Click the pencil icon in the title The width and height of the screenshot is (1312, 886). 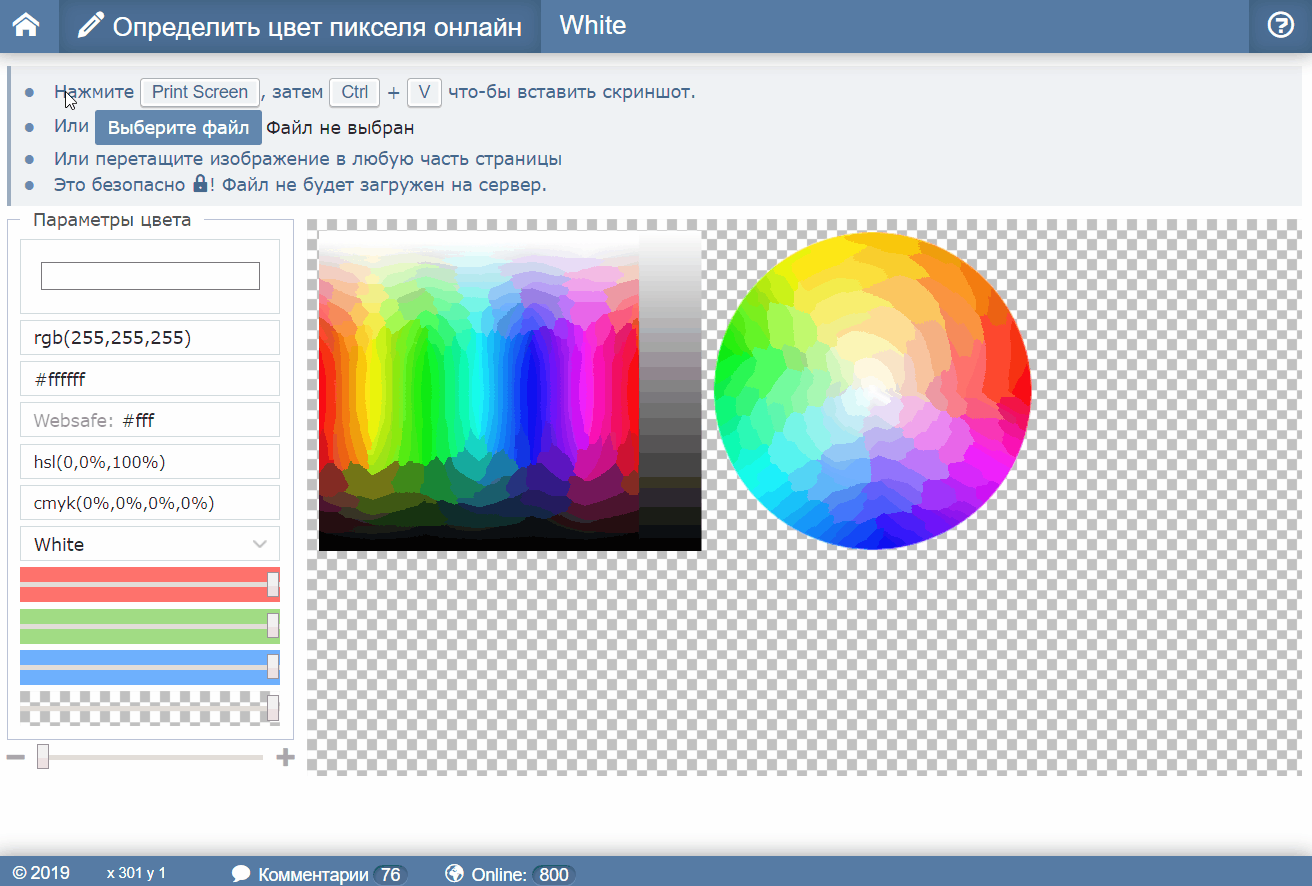[x=90, y=26]
